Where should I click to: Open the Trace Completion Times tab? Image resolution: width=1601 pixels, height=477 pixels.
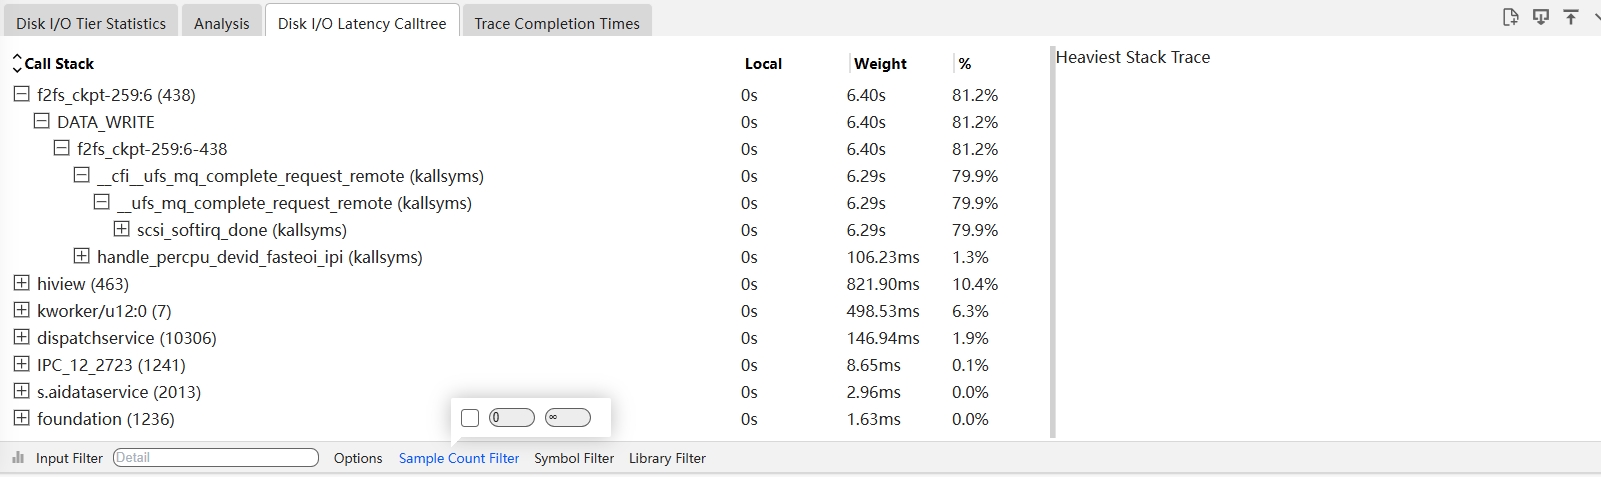557,23
